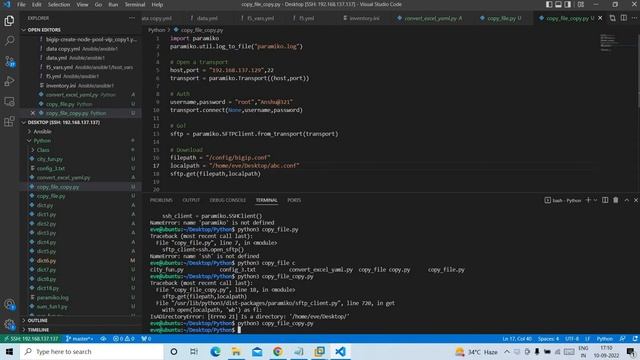Open File Explorer from the taskbar
The height and width of the screenshot is (360, 640).
point(236,351)
